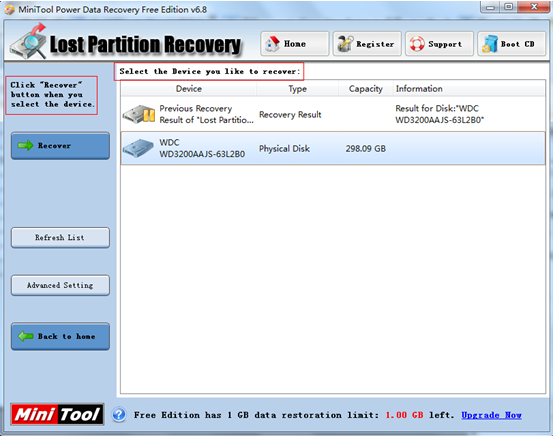Click Refresh List button
The height and width of the screenshot is (436, 553).
point(60,237)
